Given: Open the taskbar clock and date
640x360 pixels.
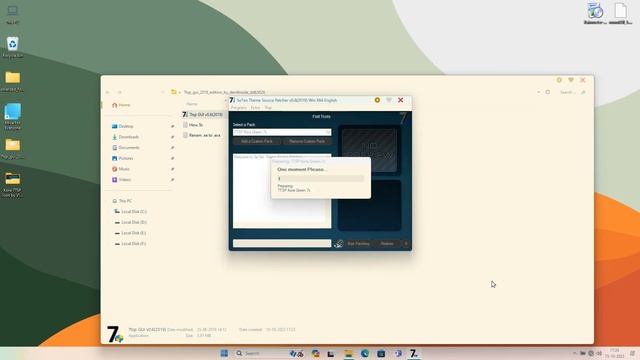Looking at the screenshot, I should [x=615, y=353].
